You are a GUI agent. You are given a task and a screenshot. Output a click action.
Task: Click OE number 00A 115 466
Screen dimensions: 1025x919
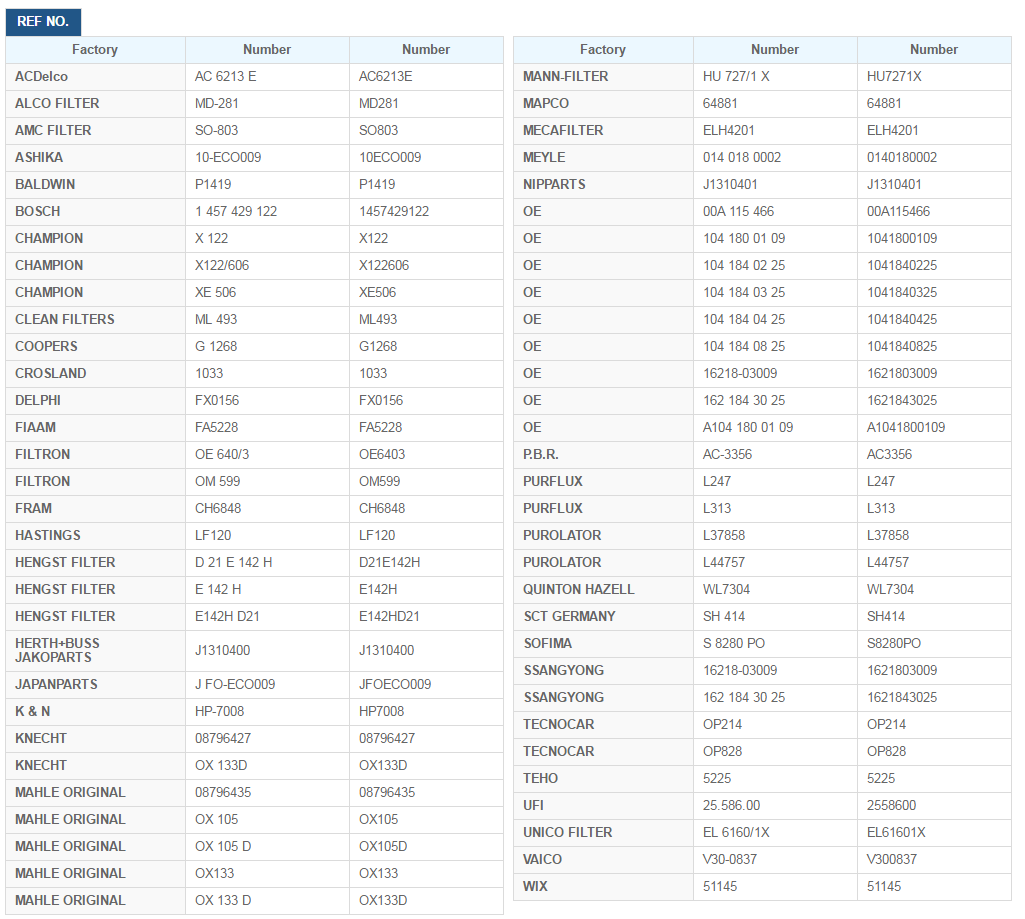[738, 212]
